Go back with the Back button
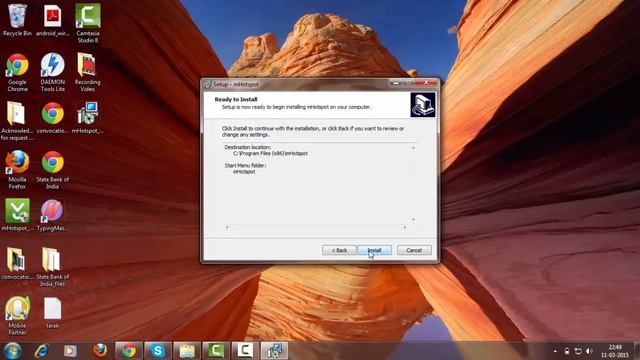The image size is (640, 360). coord(339,250)
